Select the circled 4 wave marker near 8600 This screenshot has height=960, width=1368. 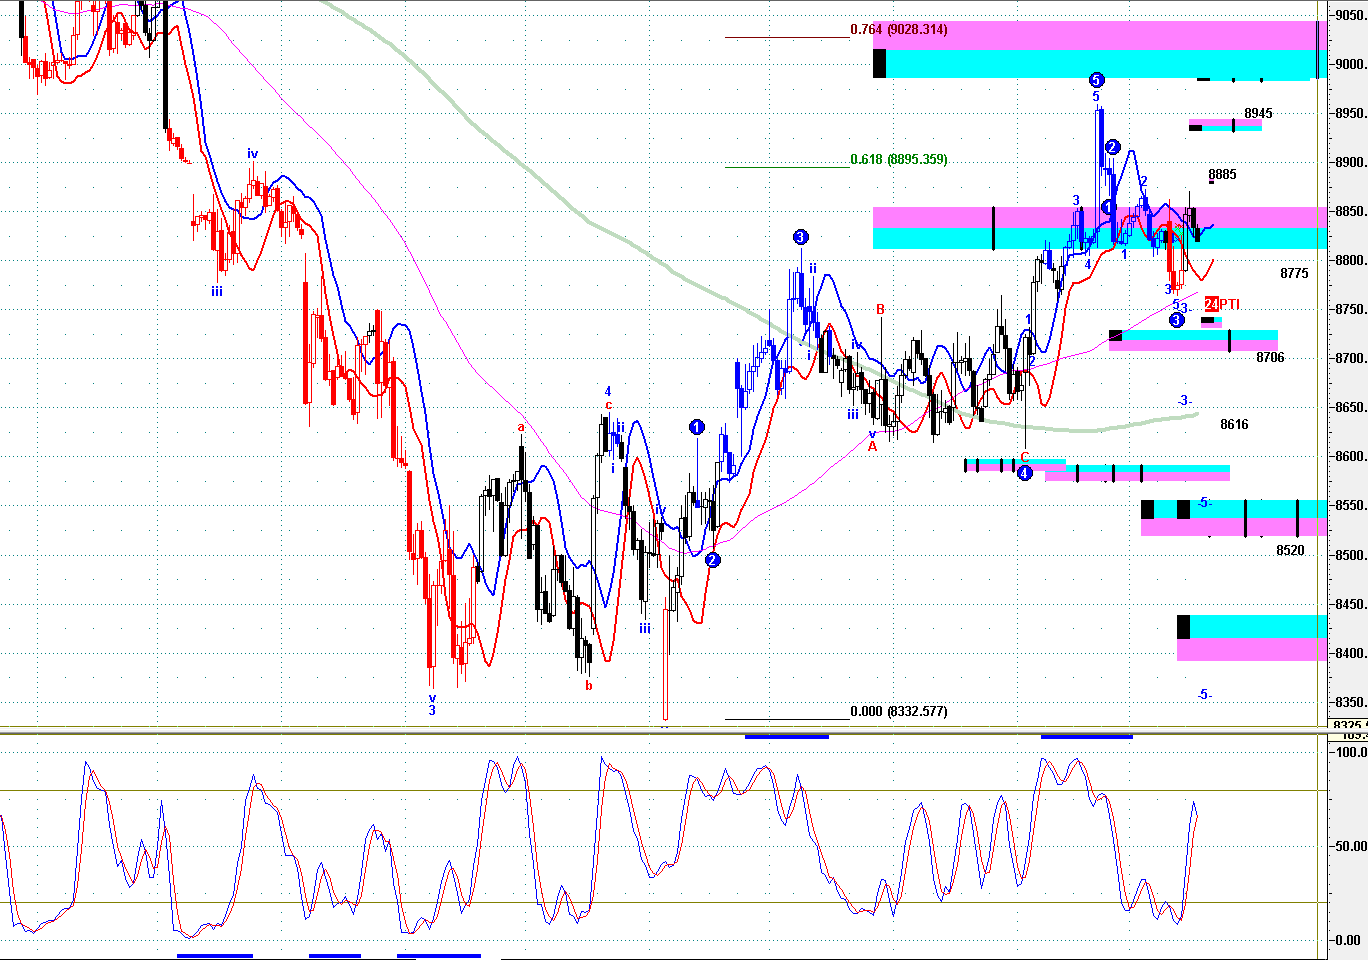(1024, 473)
